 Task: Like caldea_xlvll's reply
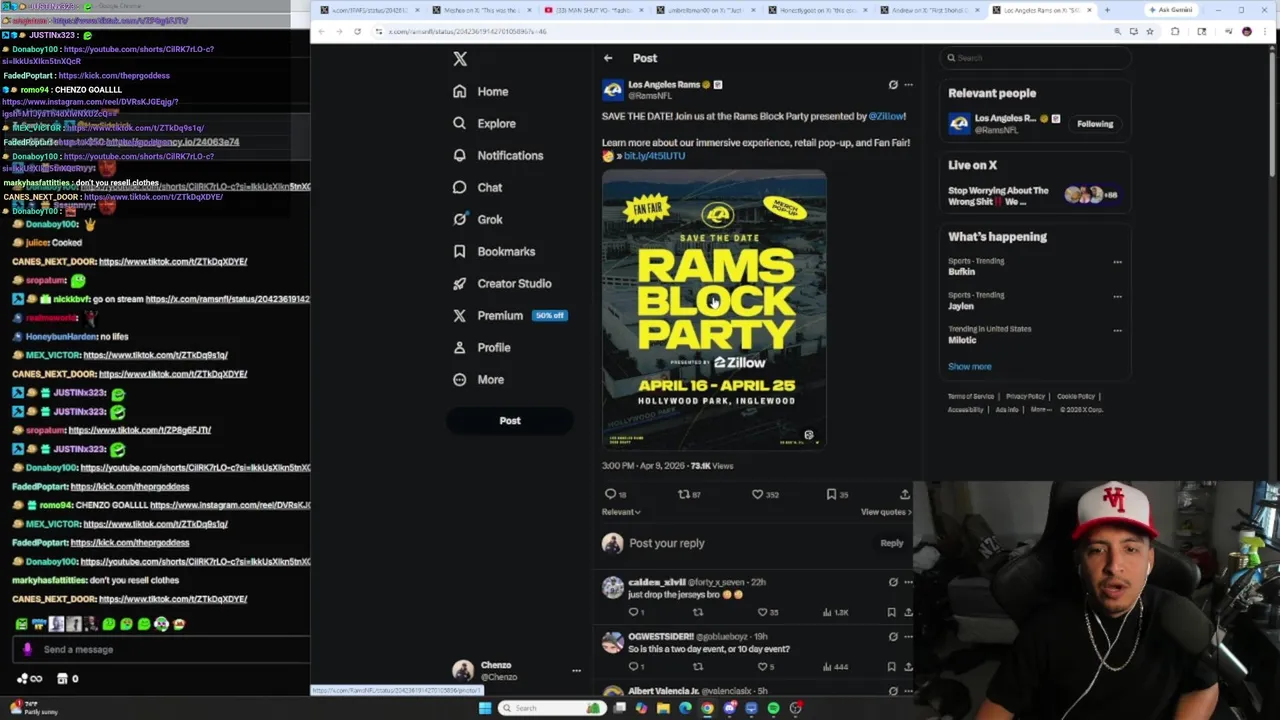click(x=768, y=612)
